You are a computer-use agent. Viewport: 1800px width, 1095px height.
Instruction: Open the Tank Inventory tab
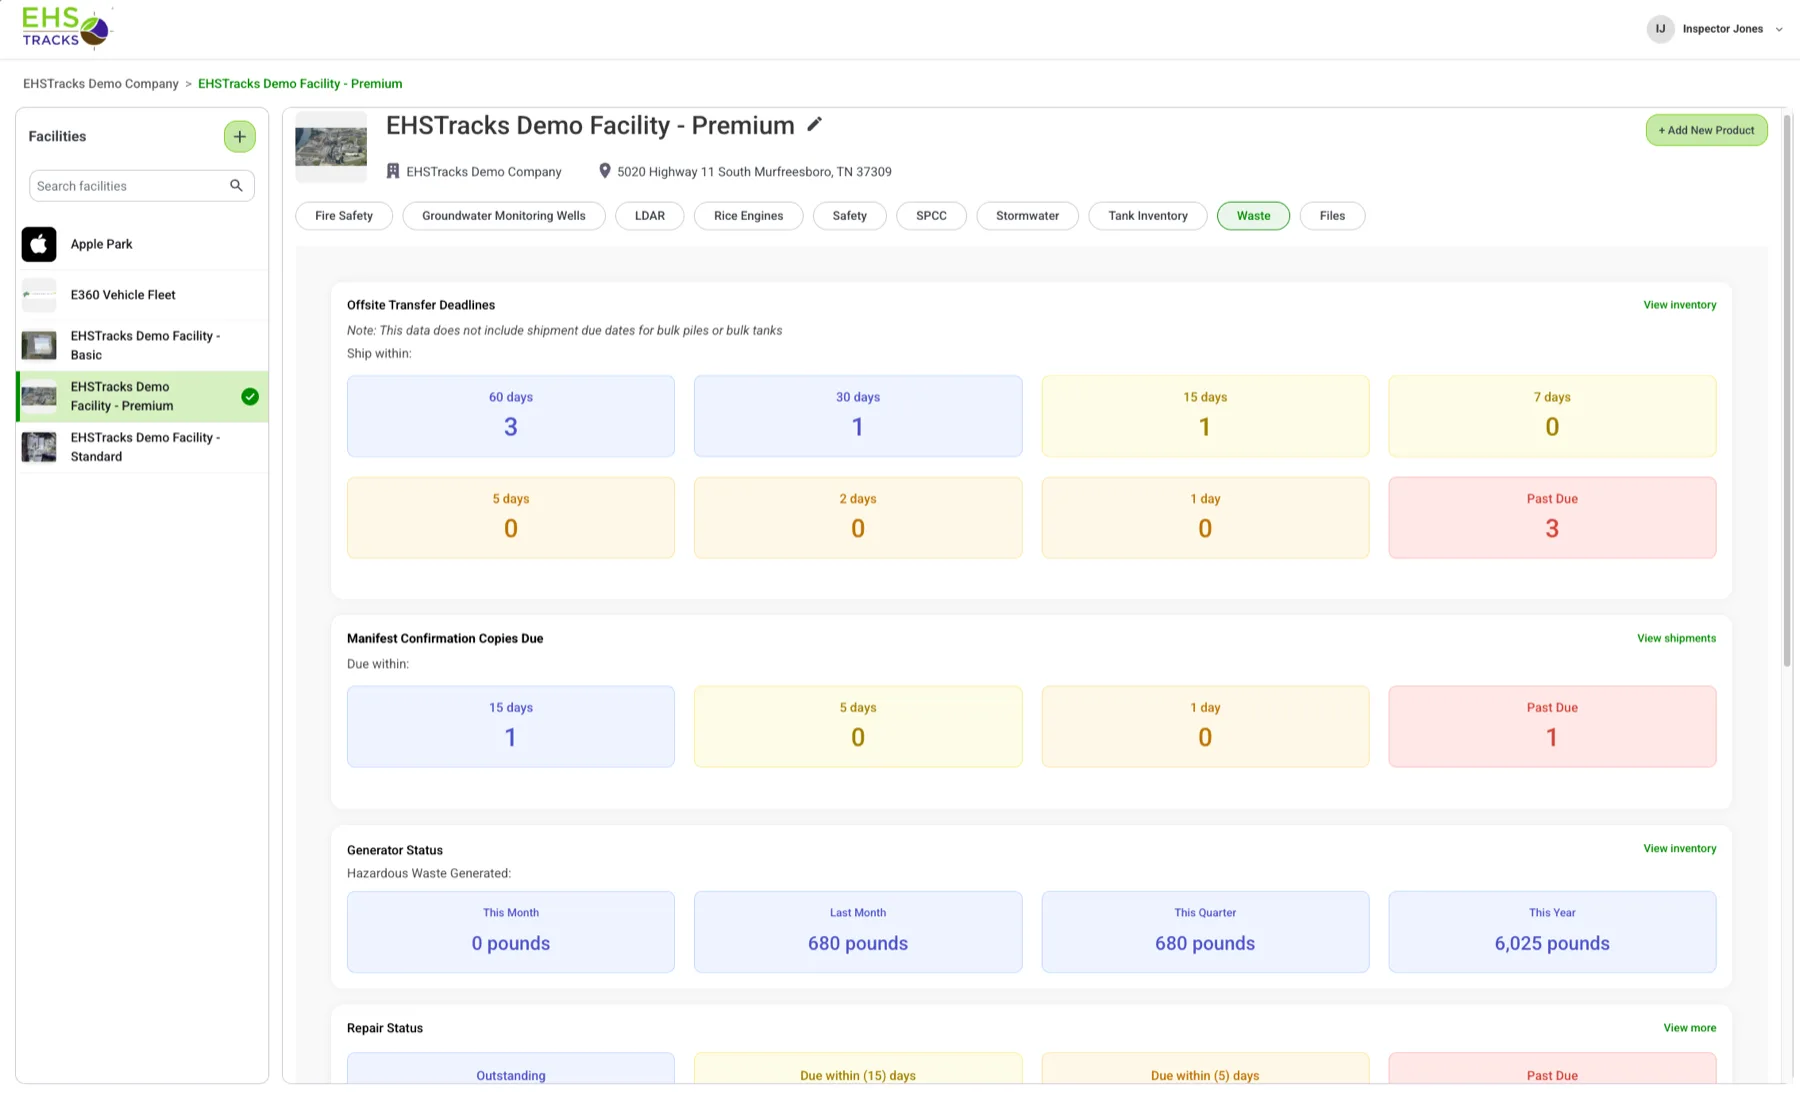coord(1148,216)
